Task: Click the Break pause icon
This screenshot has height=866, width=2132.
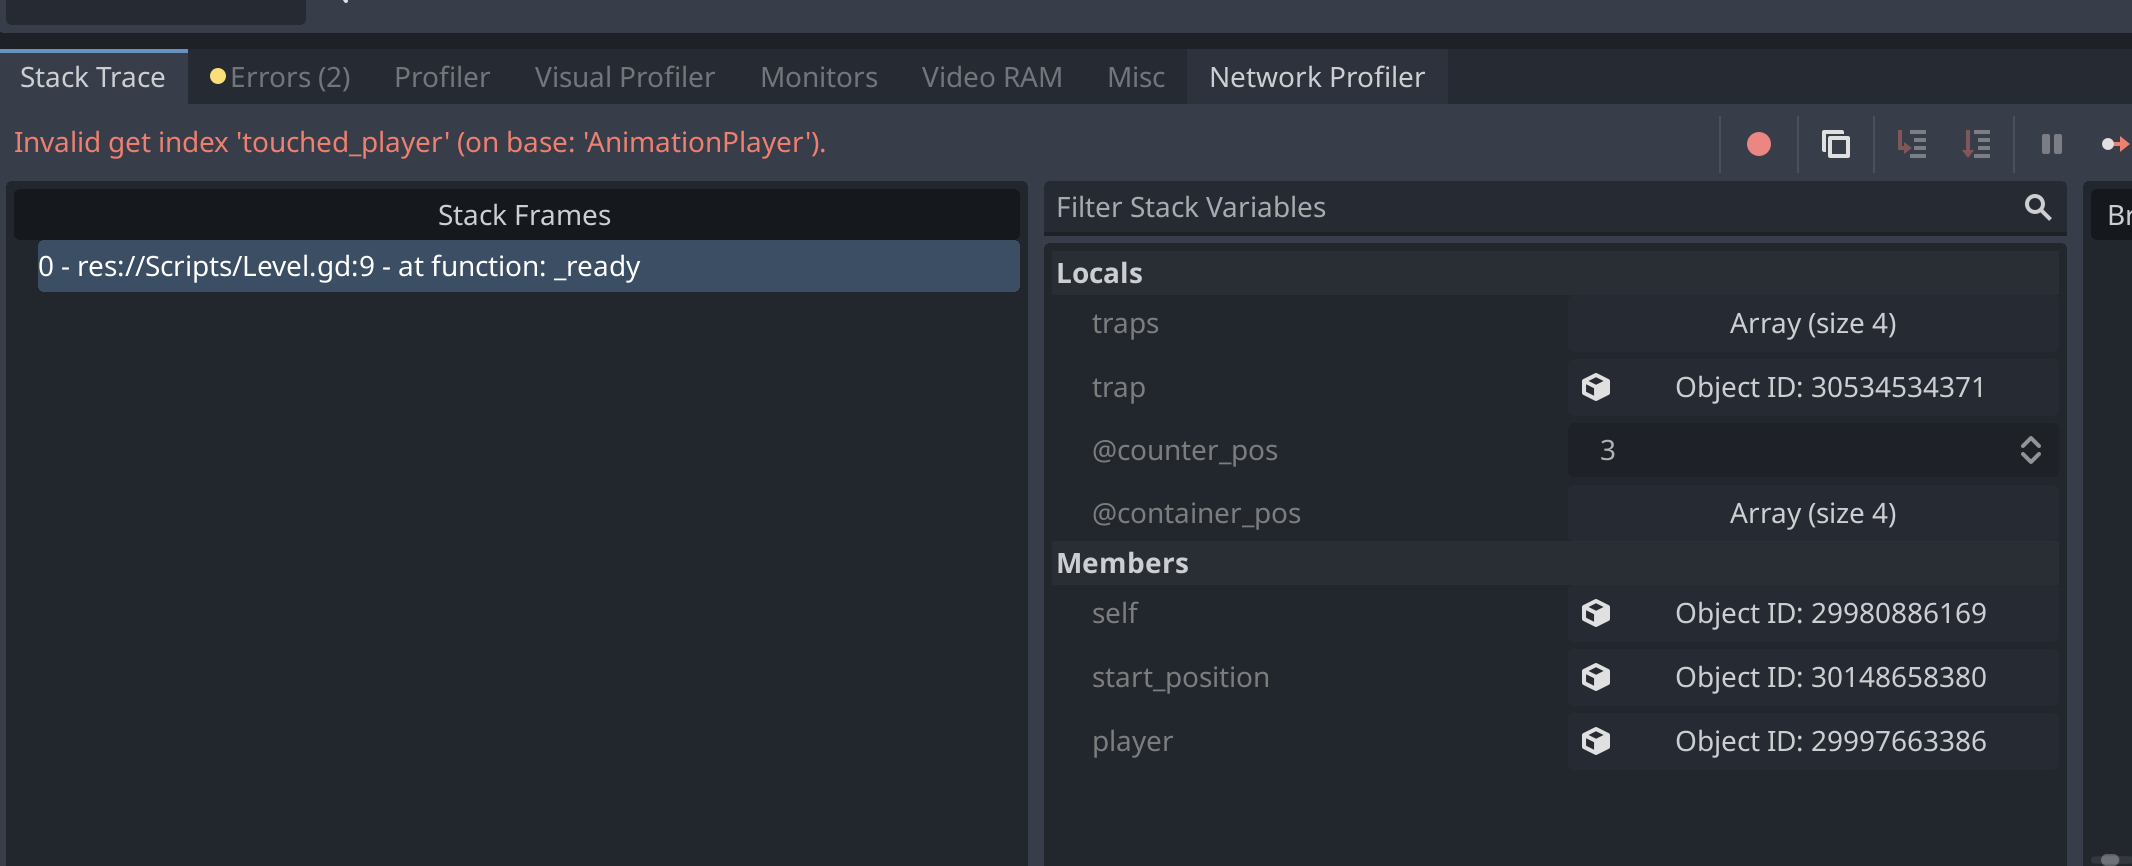Action: click(x=2051, y=145)
